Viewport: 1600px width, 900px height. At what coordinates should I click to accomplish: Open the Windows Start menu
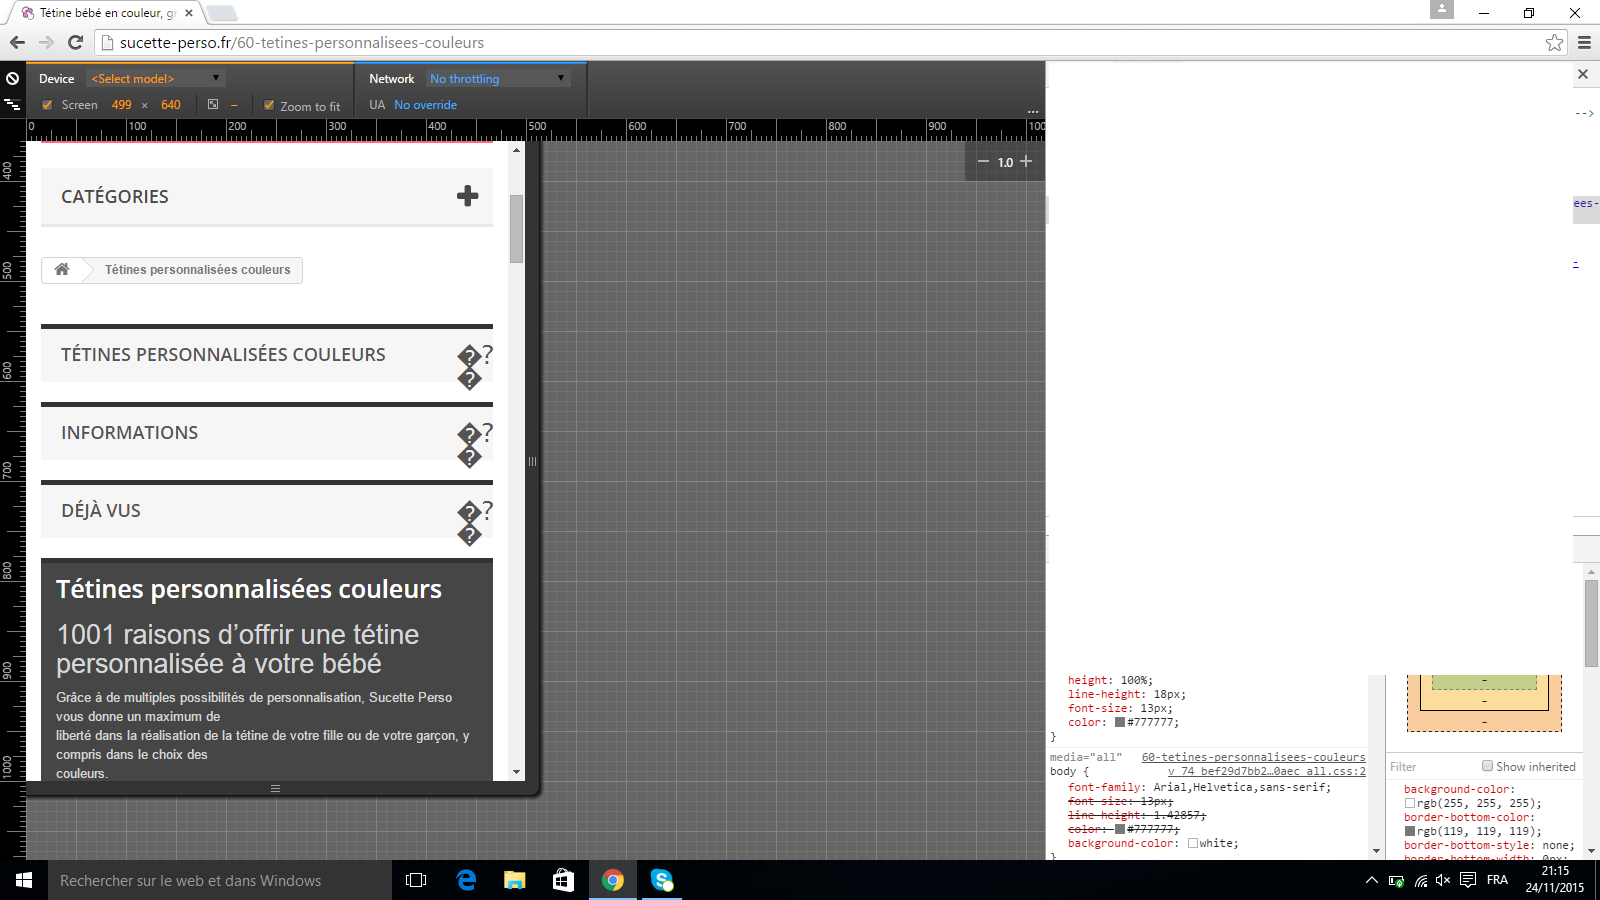(x=24, y=880)
